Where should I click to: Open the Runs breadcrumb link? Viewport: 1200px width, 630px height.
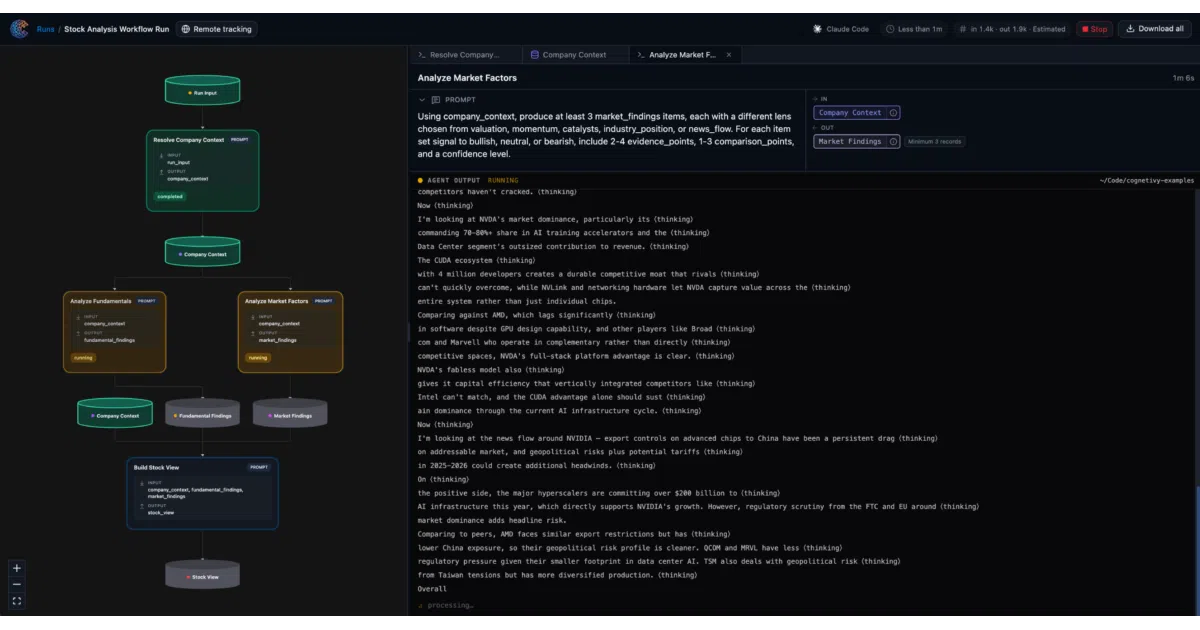click(45, 30)
